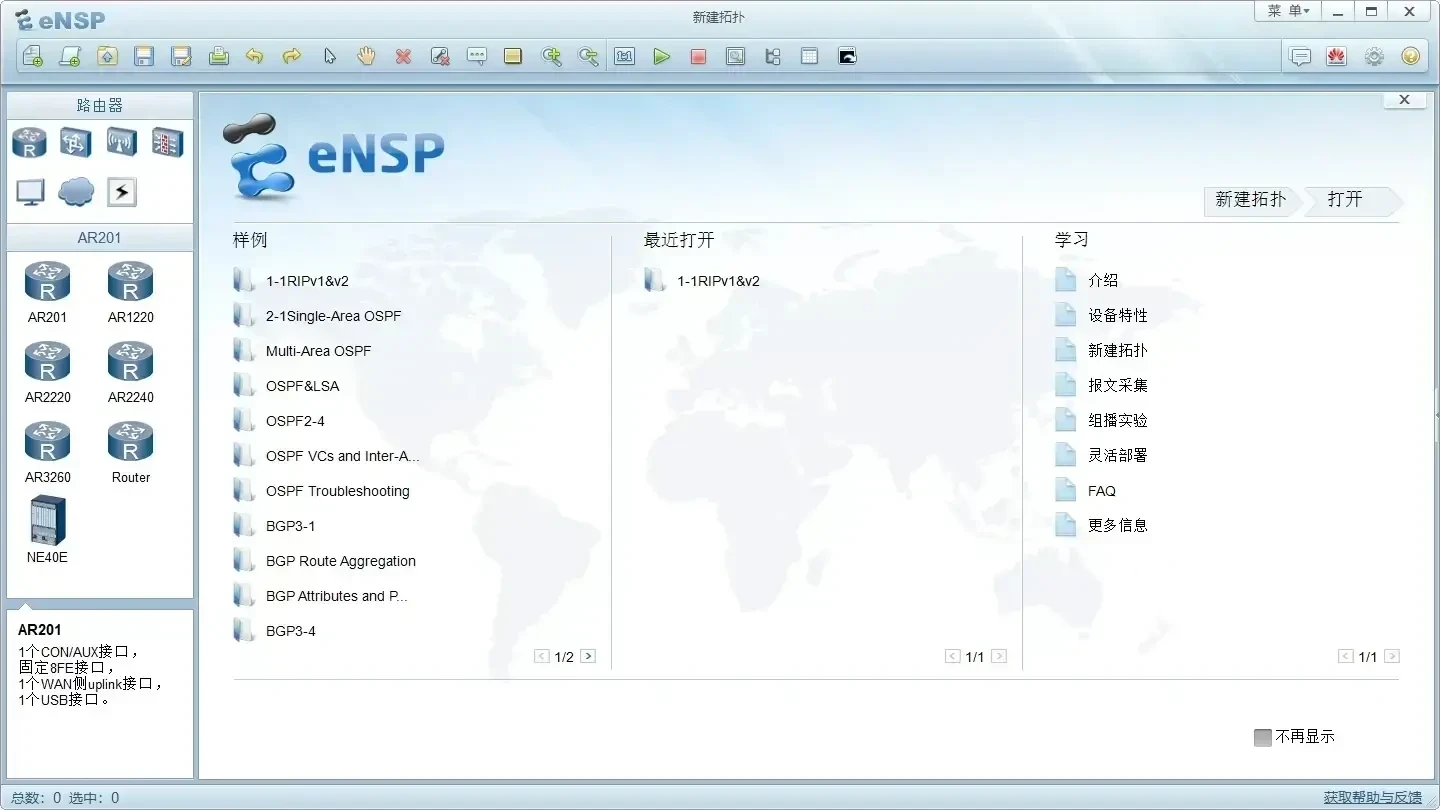This screenshot has height=810, width=1440.
Task: Click the Huawei logo icon
Action: (x=1337, y=56)
